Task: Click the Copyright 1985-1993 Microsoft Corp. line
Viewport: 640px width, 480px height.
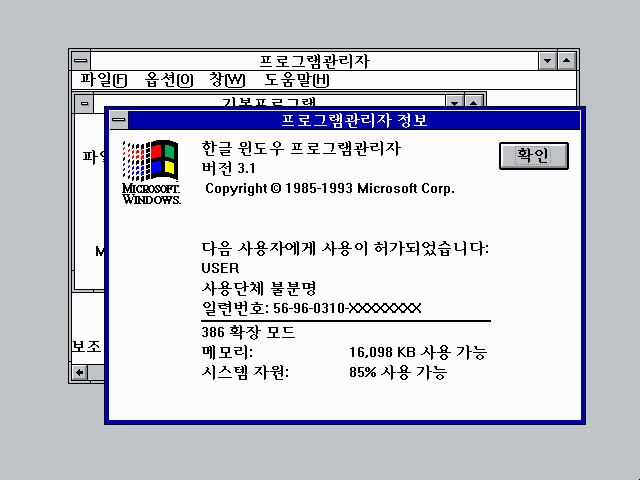Action: 330,188
